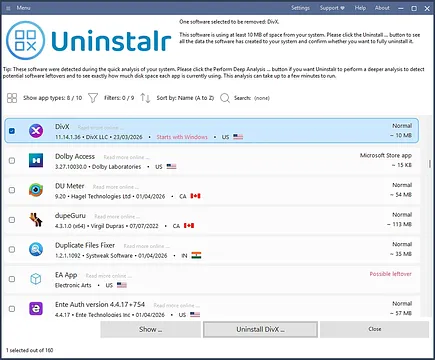This screenshot has height=360, width=435.
Task: Click the Canada flag in dupeGuru row
Action: 189,226
